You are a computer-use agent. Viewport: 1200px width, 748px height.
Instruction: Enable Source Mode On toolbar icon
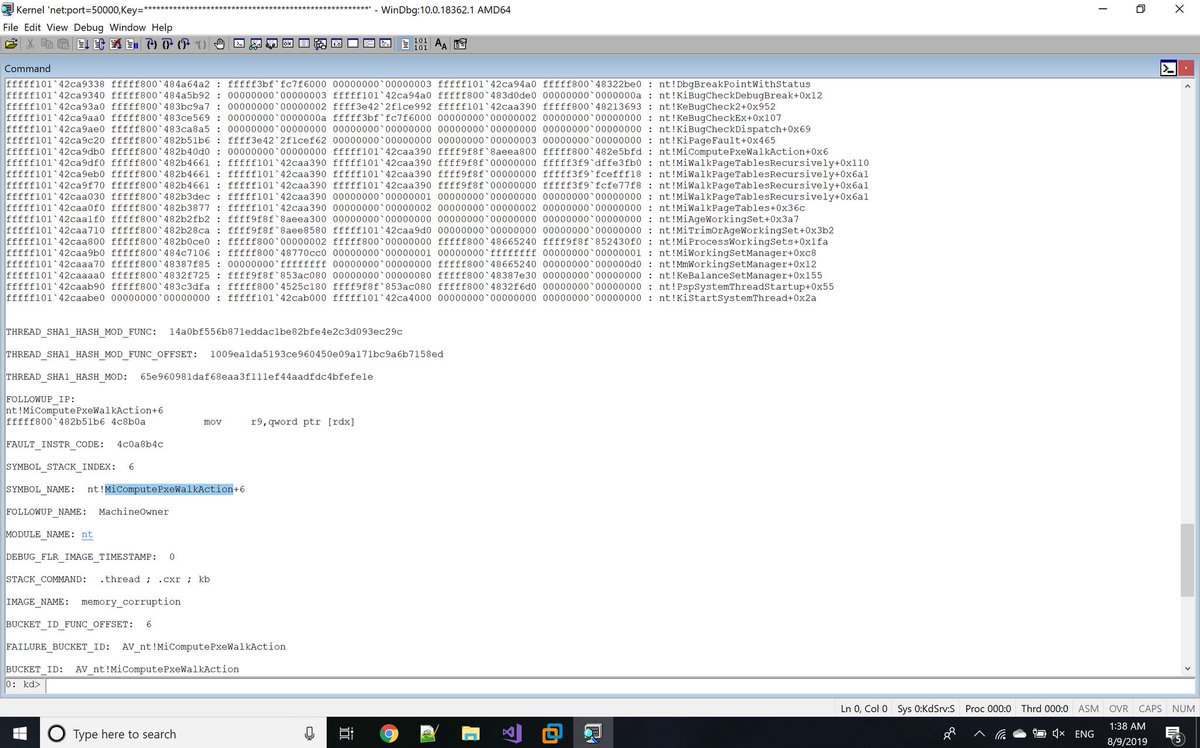(405, 44)
